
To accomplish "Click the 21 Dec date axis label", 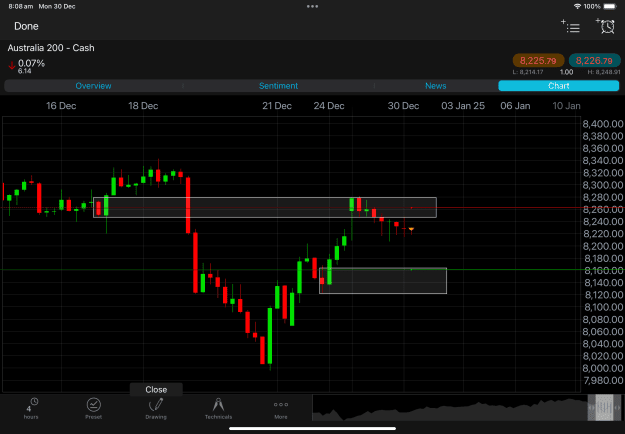I will click(277, 106).
